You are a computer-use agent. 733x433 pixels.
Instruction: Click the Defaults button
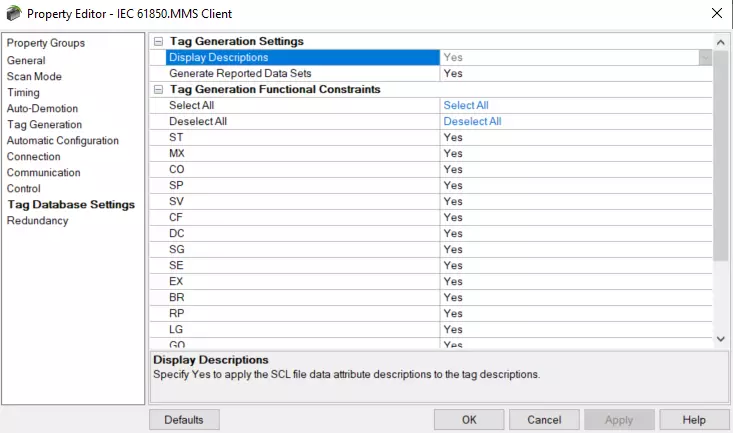click(x=184, y=420)
